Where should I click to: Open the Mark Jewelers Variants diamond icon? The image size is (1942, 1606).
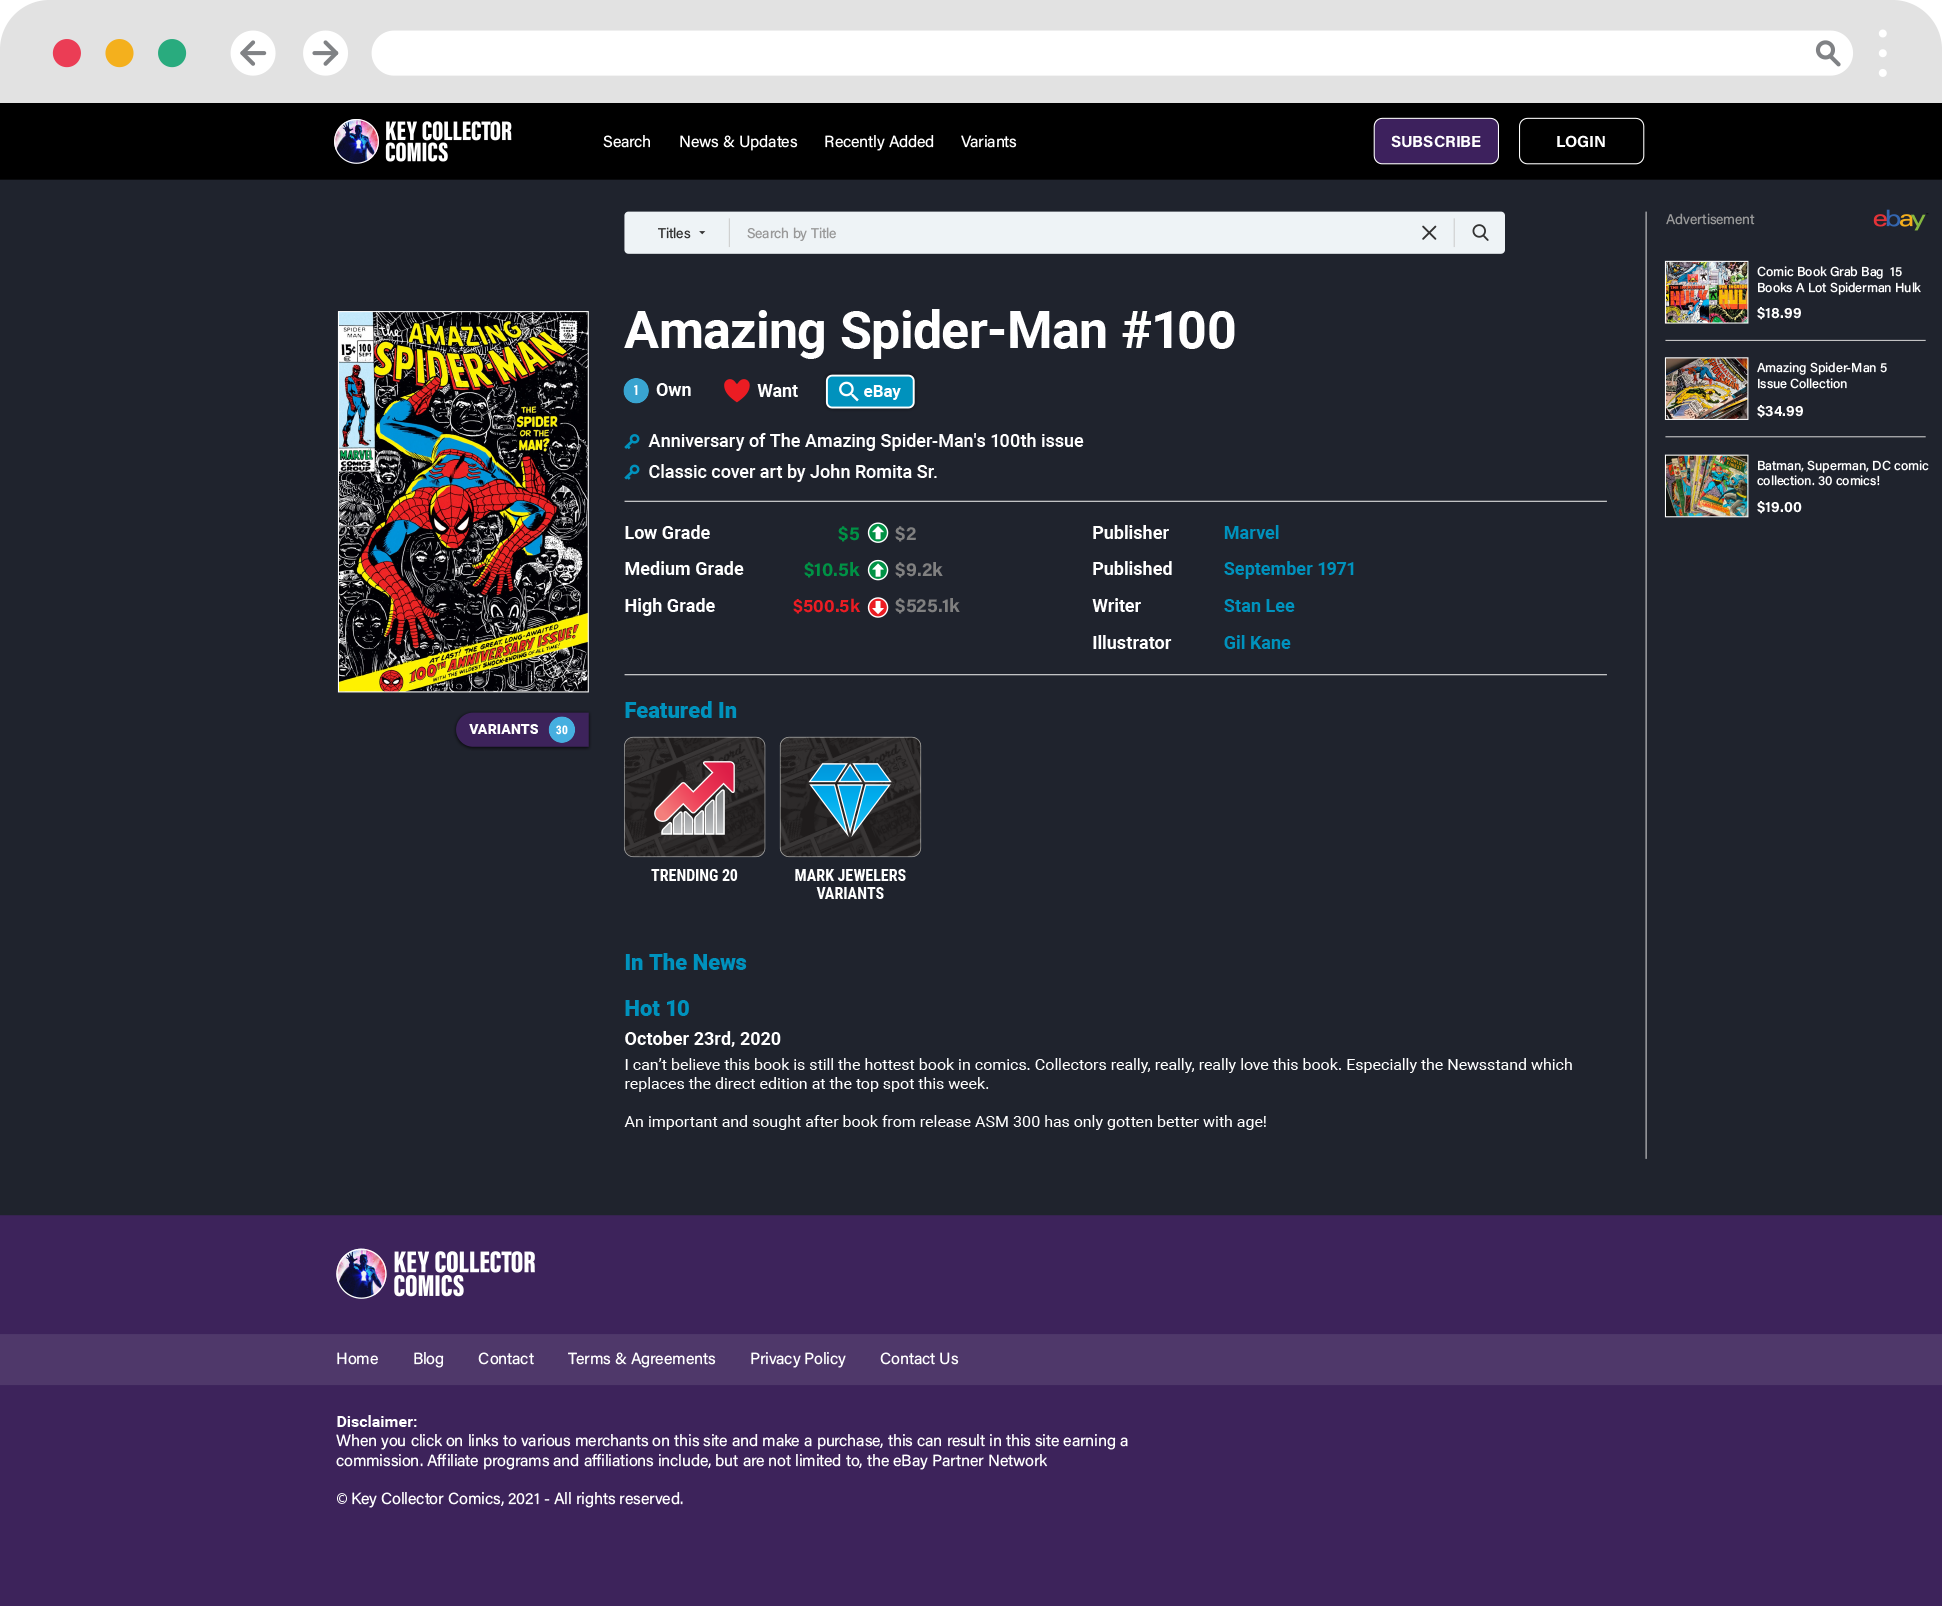tap(850, 797)
